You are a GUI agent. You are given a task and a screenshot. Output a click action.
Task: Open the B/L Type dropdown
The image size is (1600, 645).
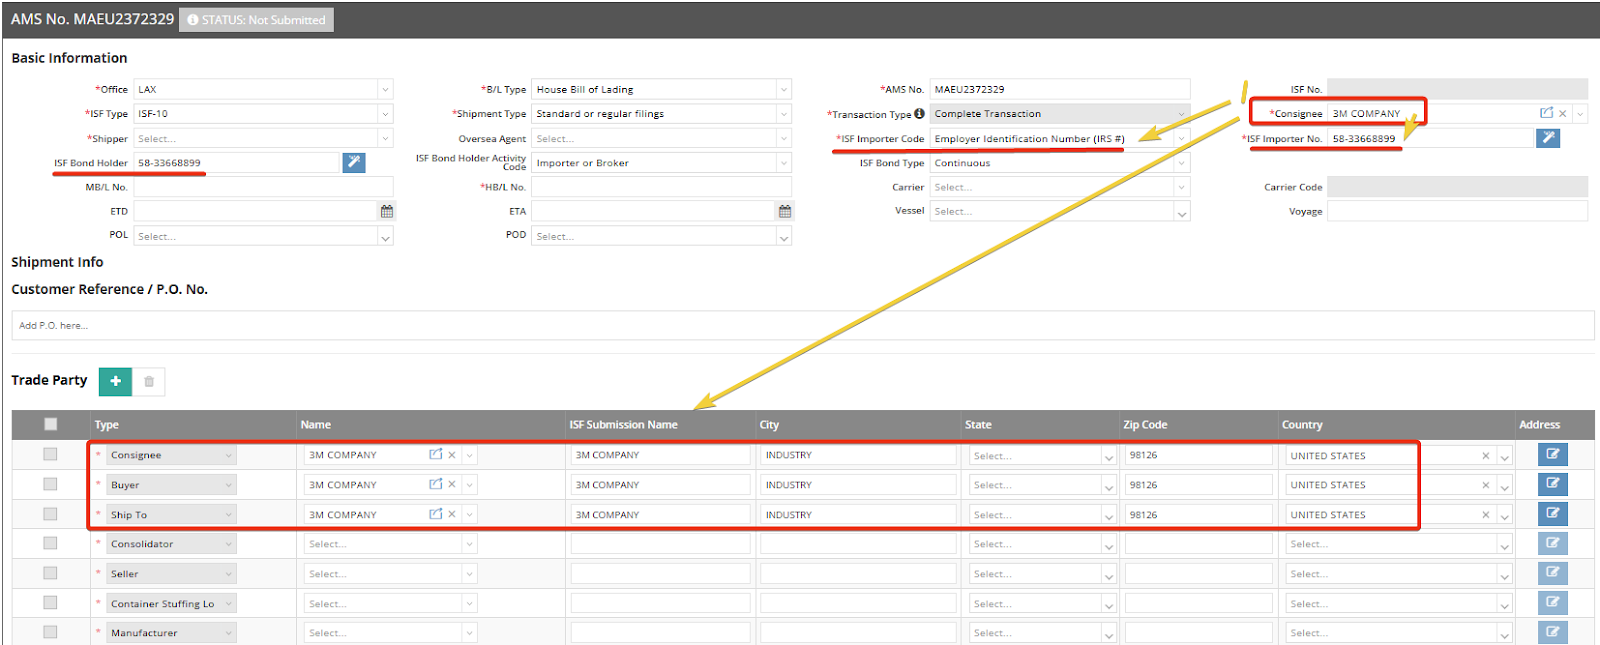pyautogui.click(x=783, y=90)
